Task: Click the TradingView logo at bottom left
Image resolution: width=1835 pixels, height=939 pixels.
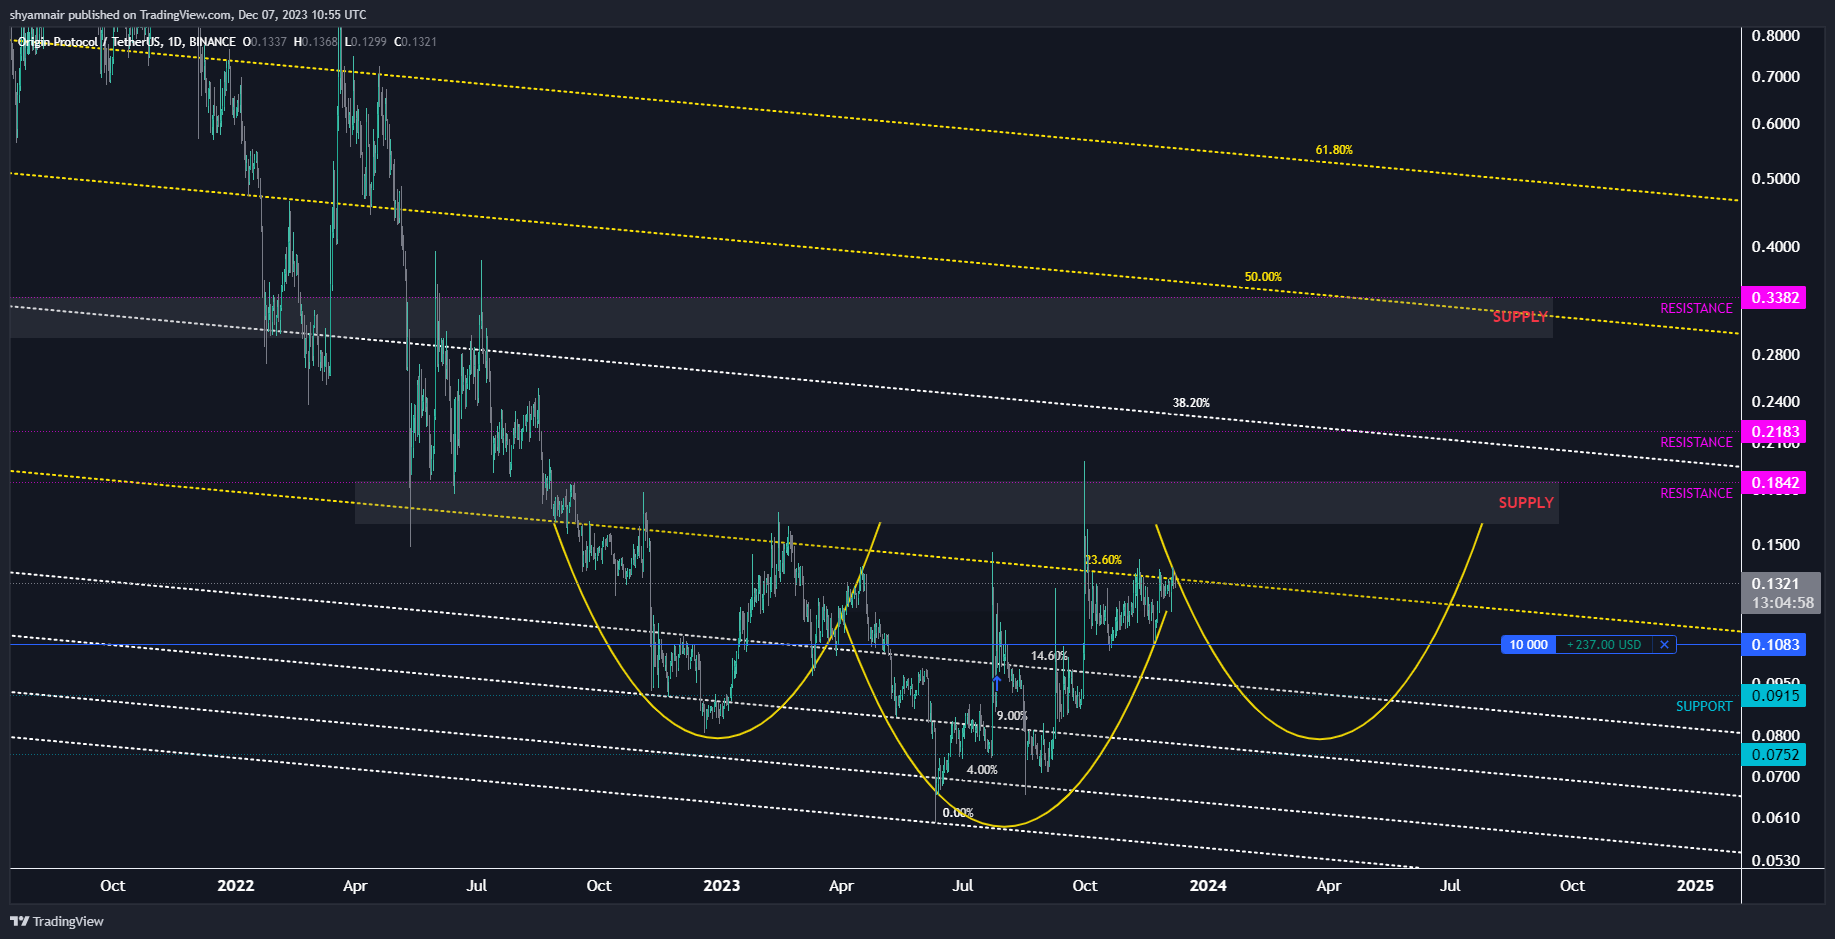Action: click(x=57, y=921)
